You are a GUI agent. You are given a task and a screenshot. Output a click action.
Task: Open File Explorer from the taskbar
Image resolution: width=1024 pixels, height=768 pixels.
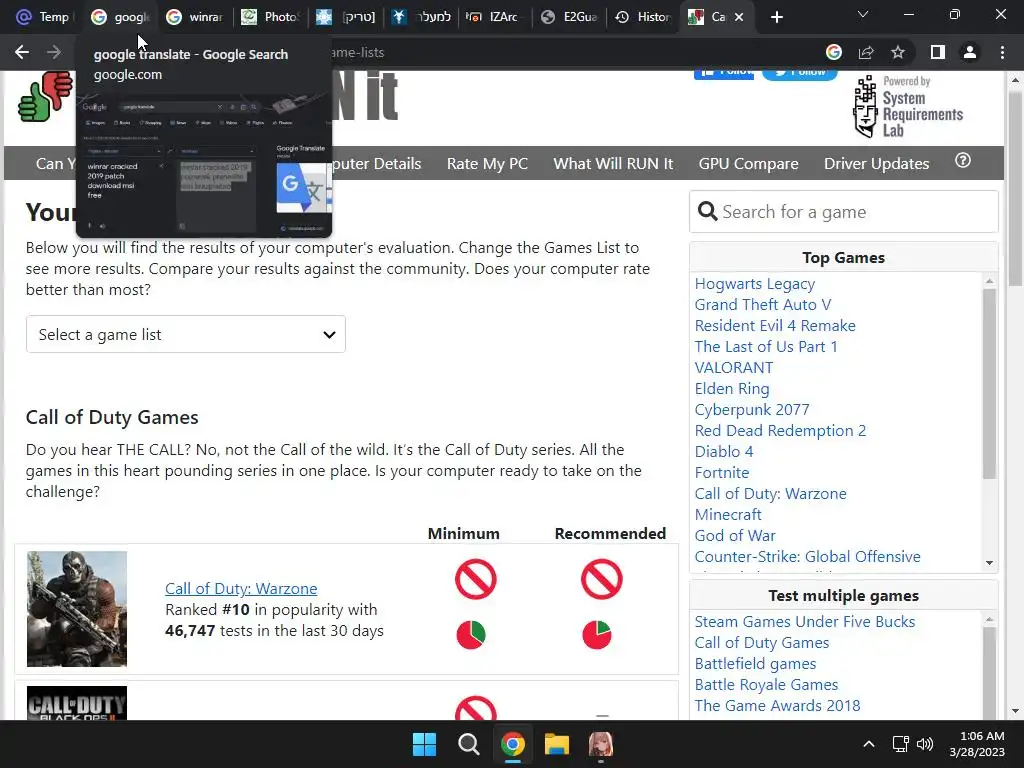(557, 744)
